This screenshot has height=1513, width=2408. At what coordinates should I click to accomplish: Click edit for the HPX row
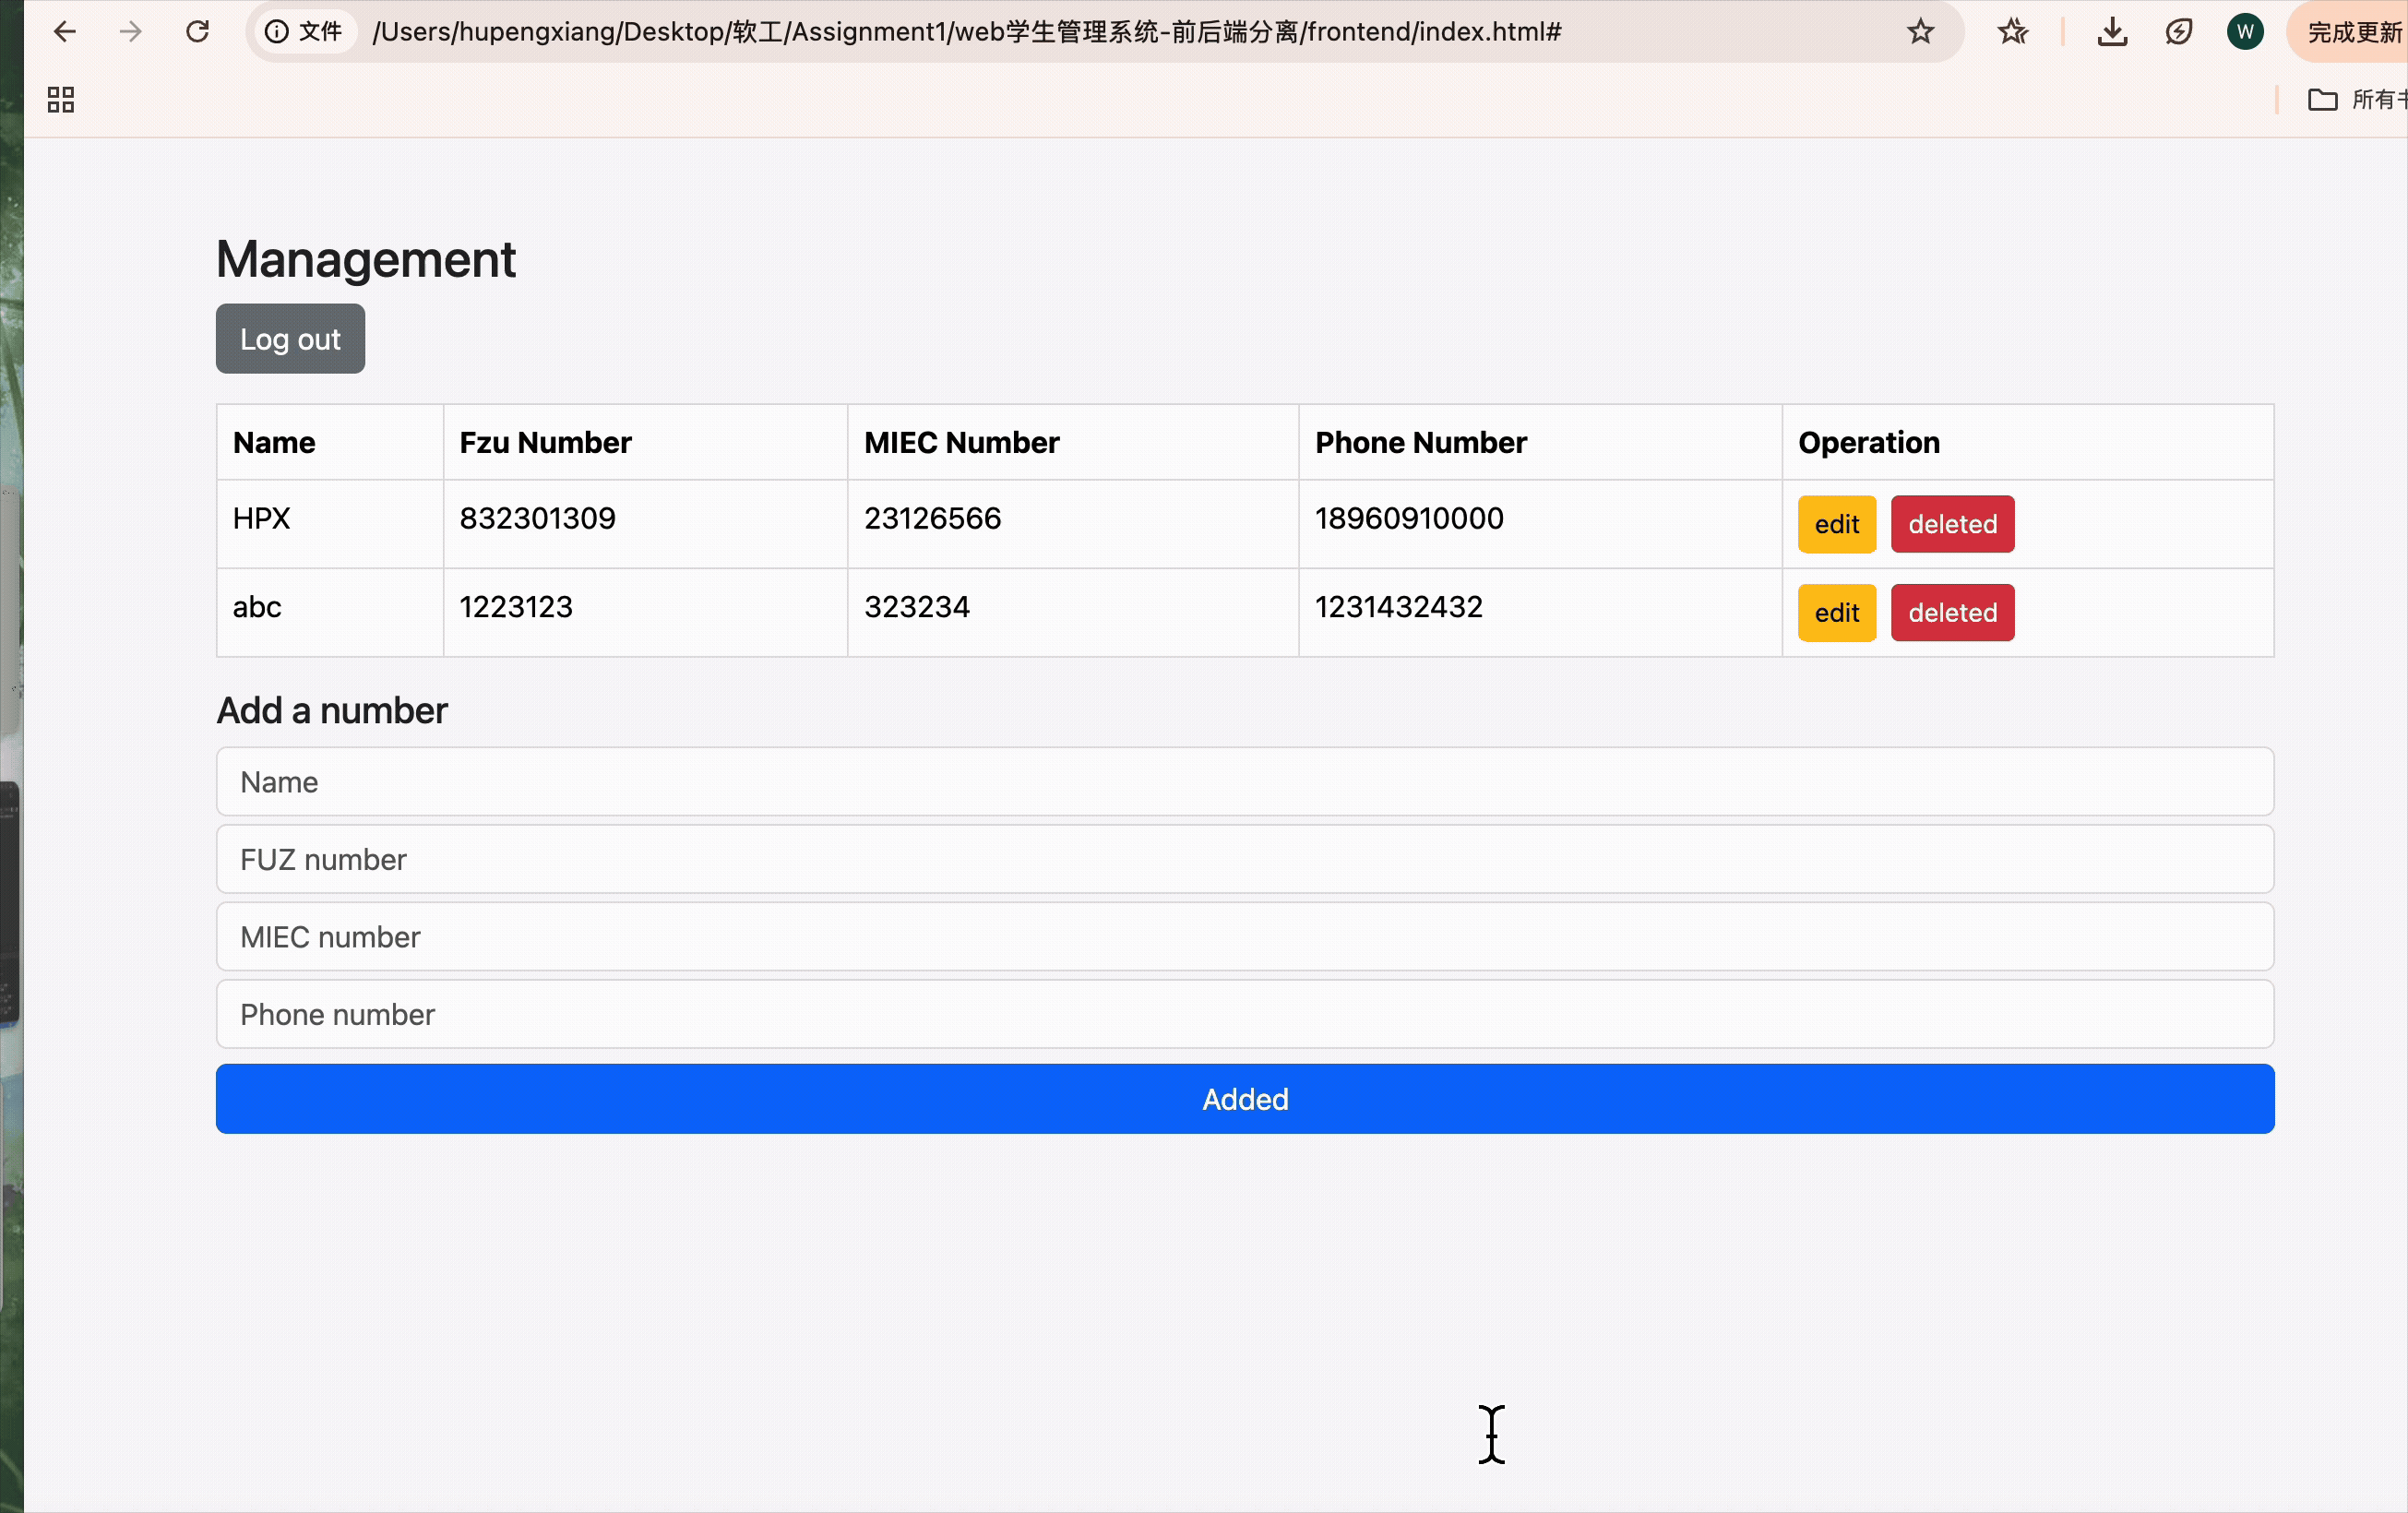point(1836,524)
